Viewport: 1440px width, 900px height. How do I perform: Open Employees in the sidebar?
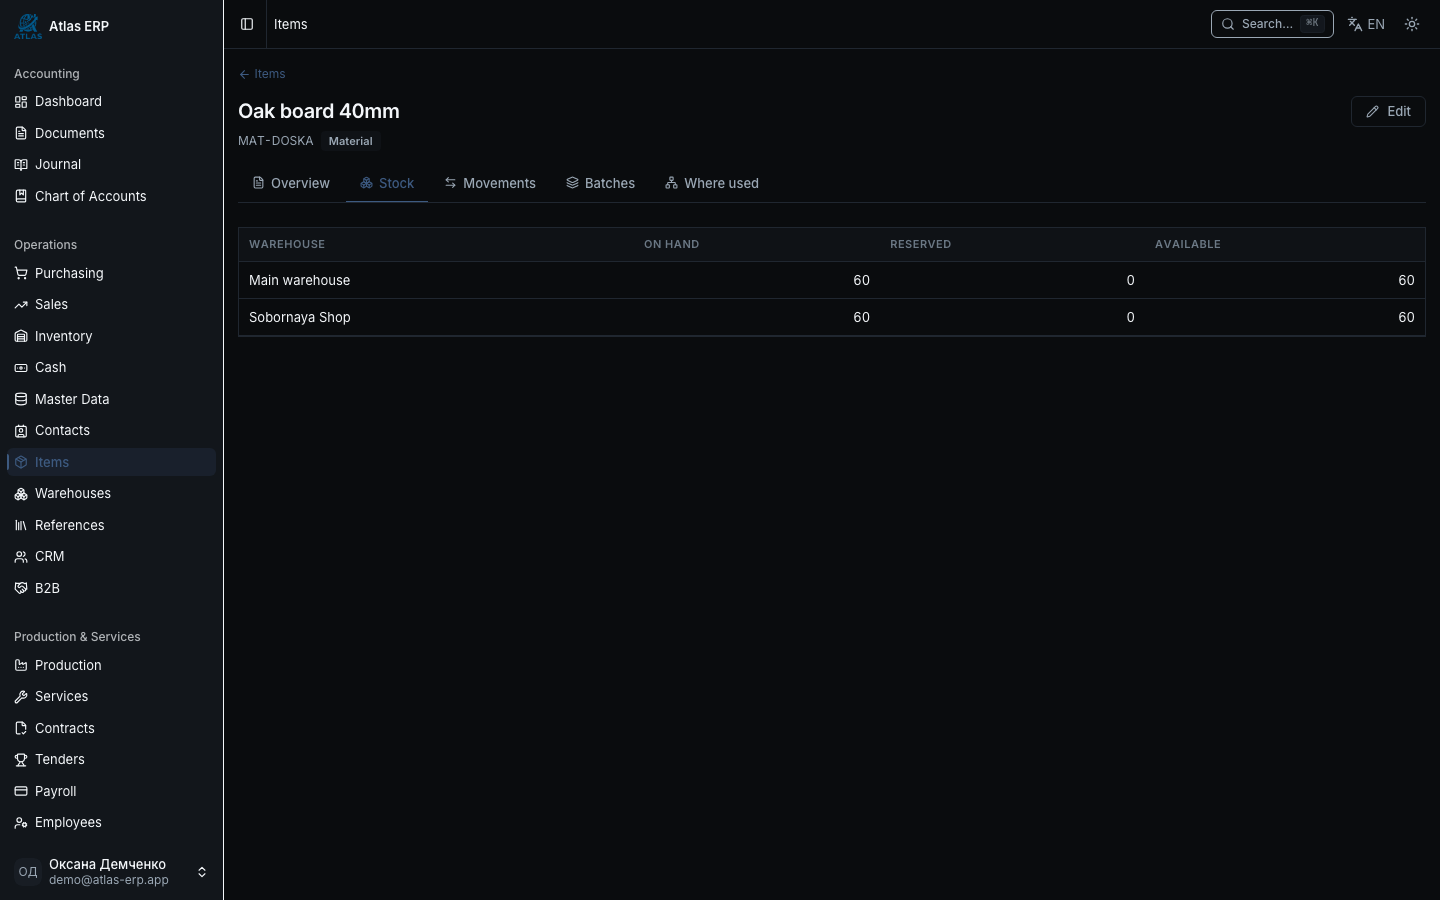click(x=111, y=823)
